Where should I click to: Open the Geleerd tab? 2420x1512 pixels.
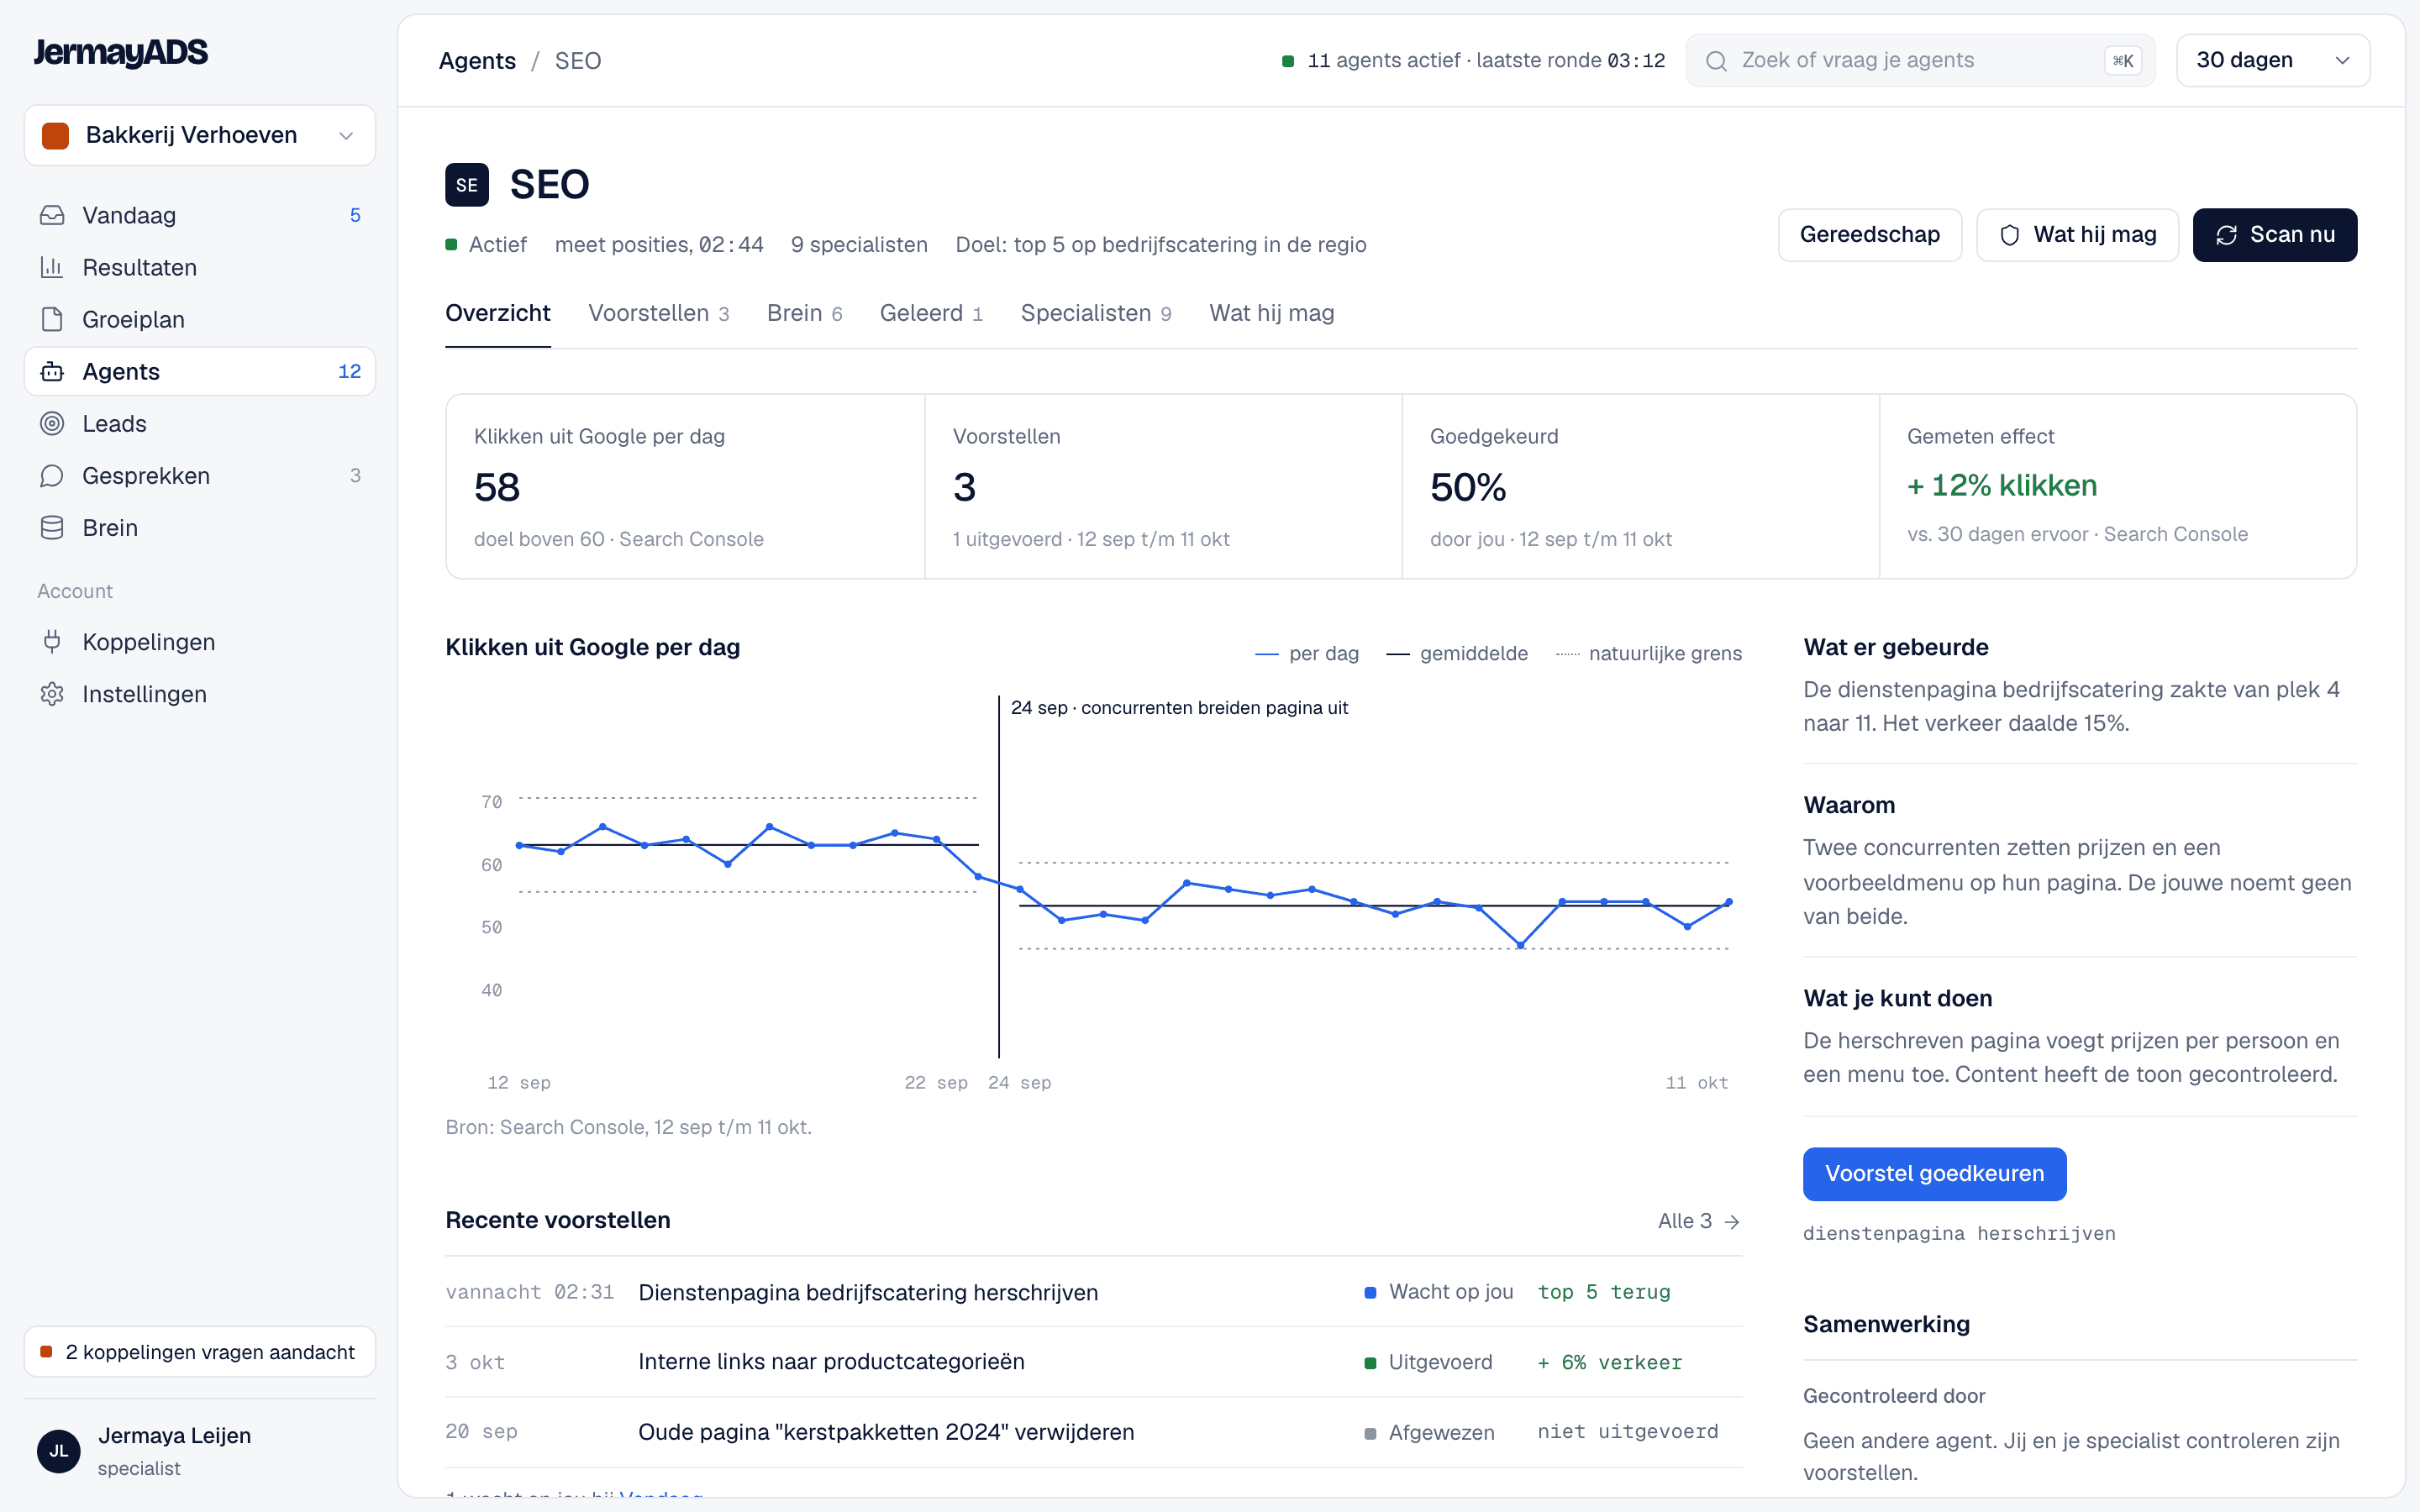(931, 313)
